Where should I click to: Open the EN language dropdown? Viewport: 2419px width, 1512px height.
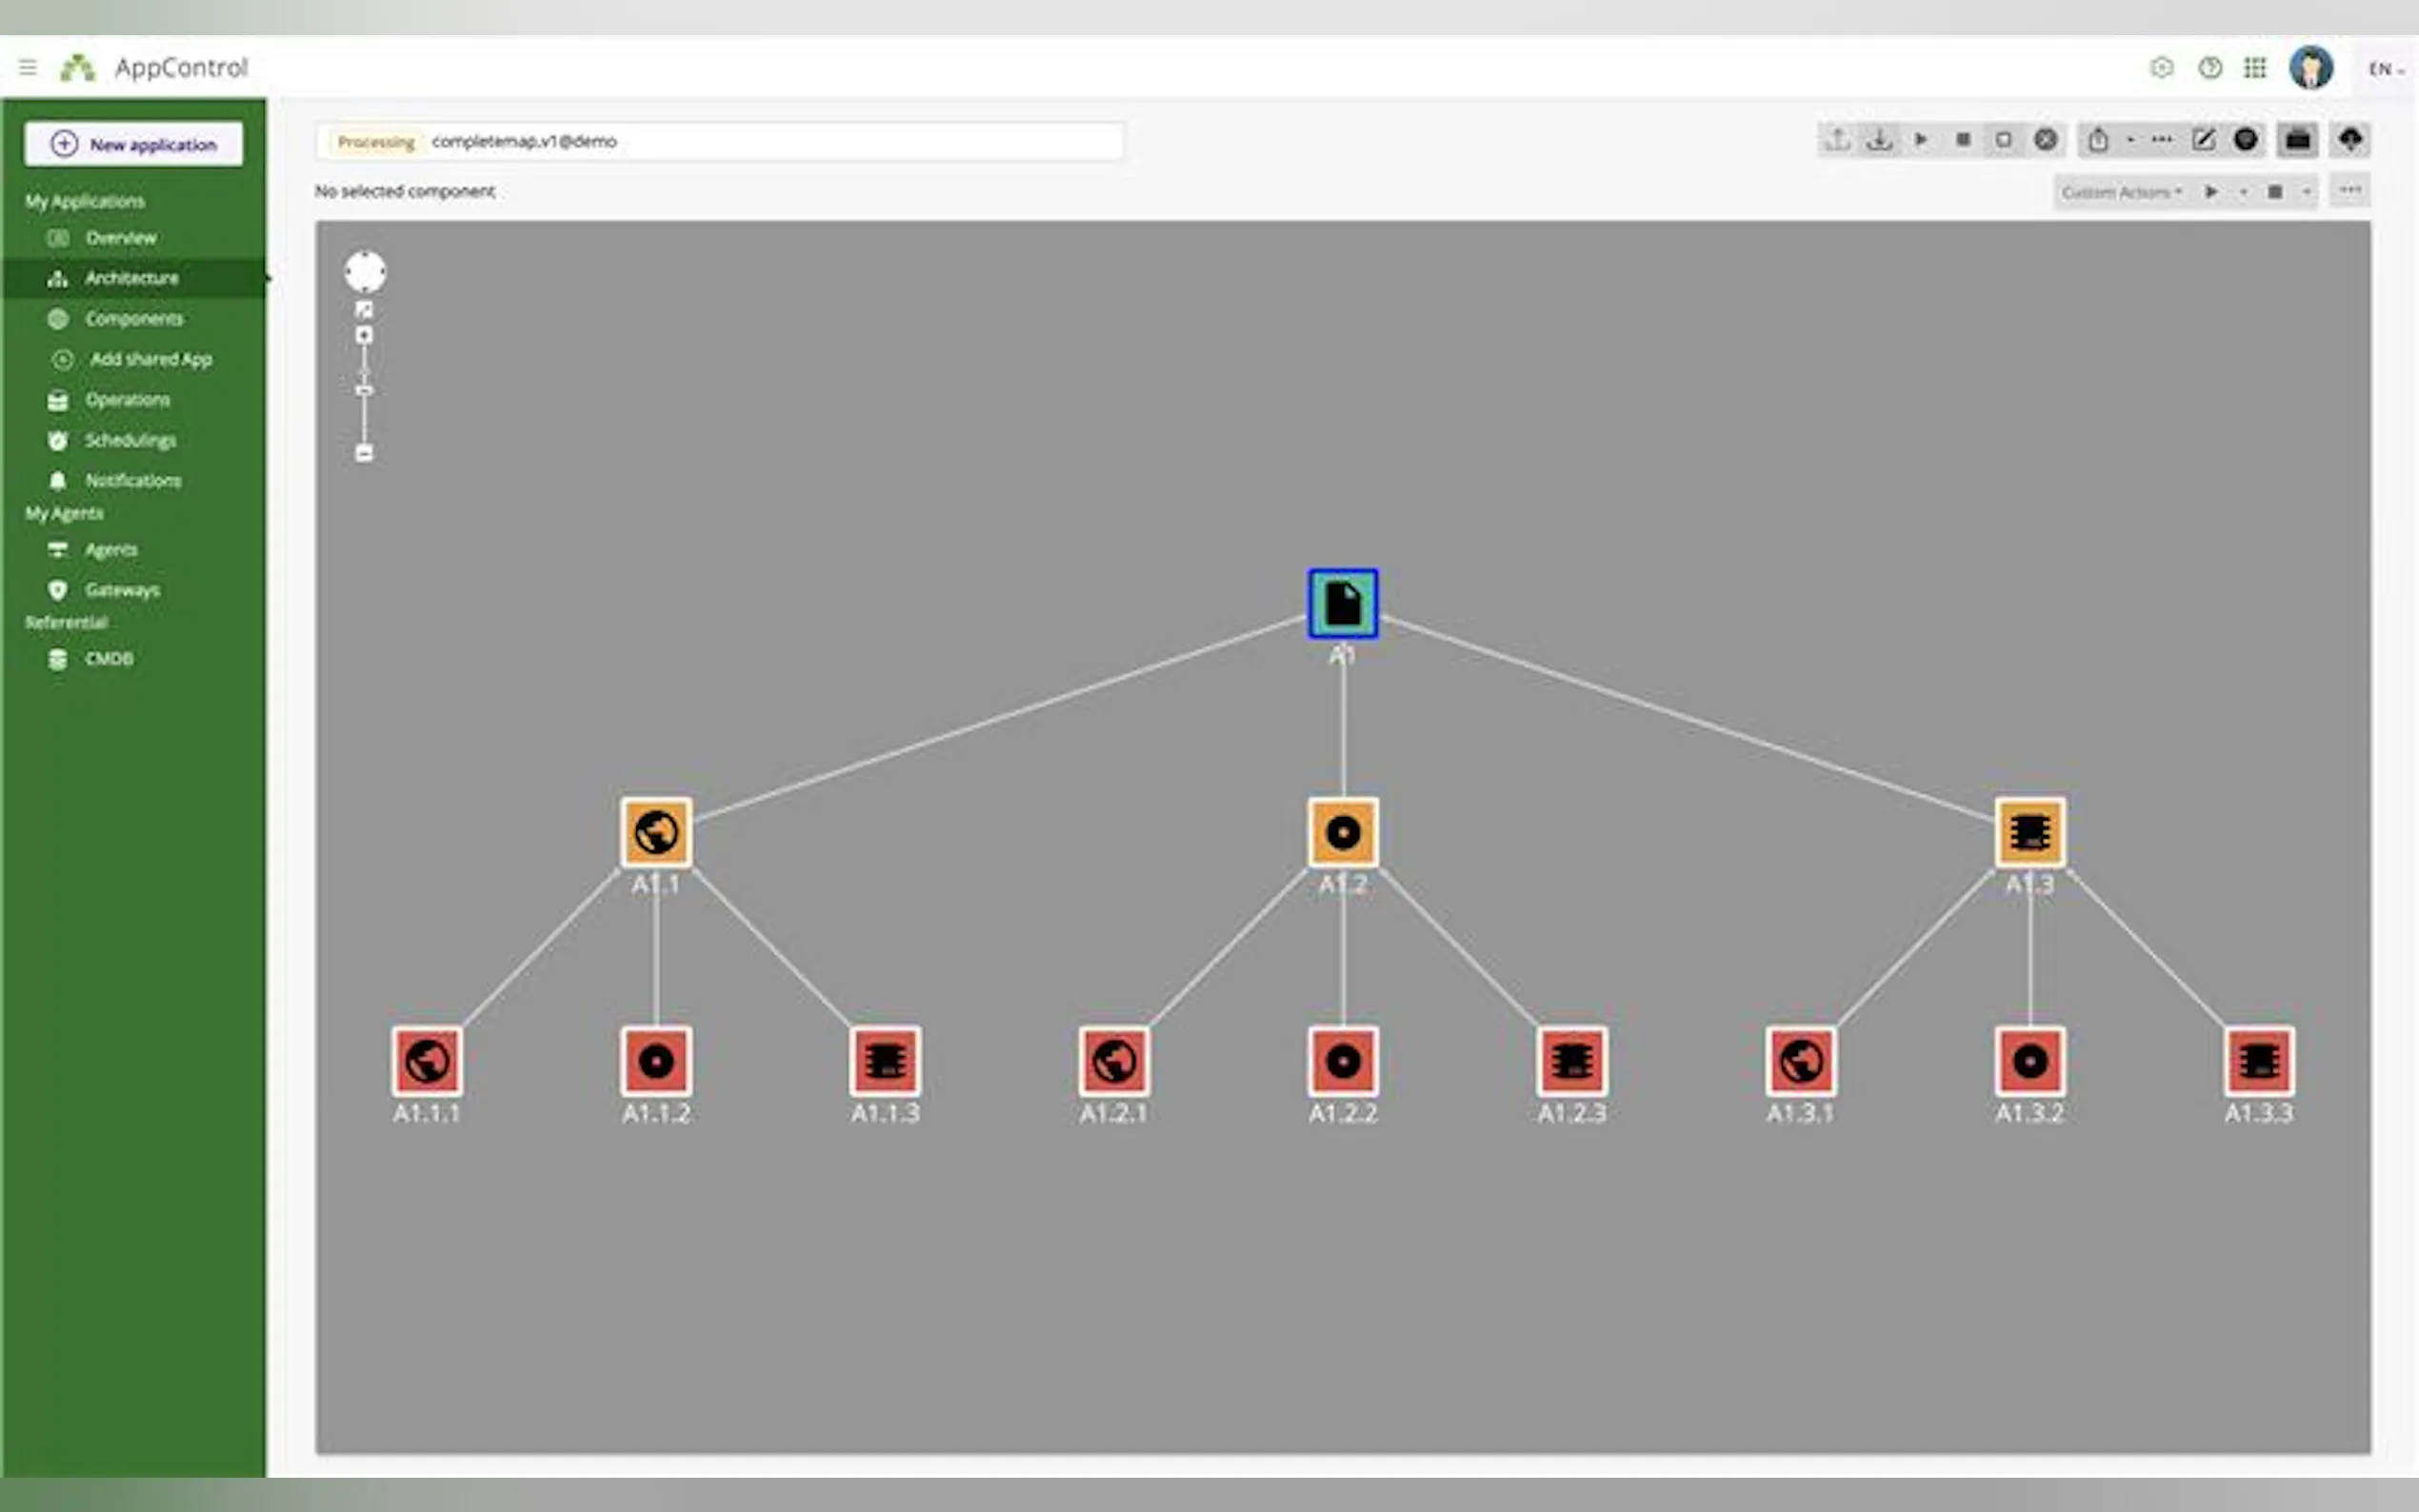click(x=2385, y=69)
